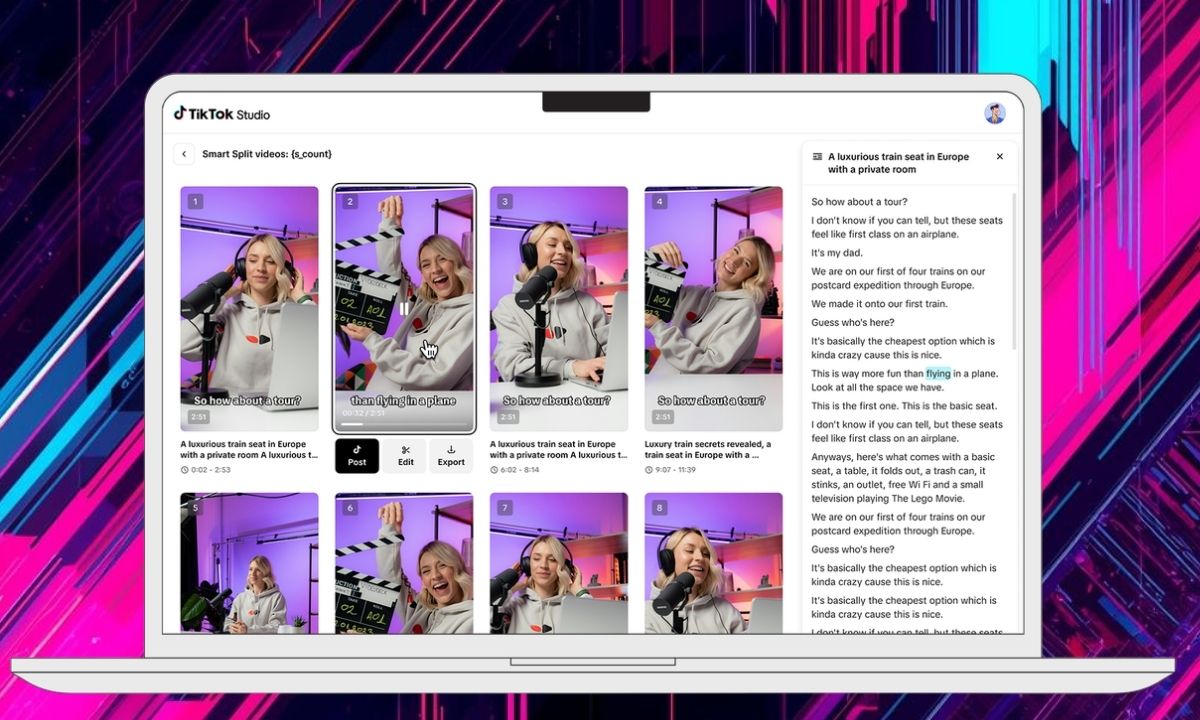
Task: Pause the playing video number 2
Action: tap(404, 309)
